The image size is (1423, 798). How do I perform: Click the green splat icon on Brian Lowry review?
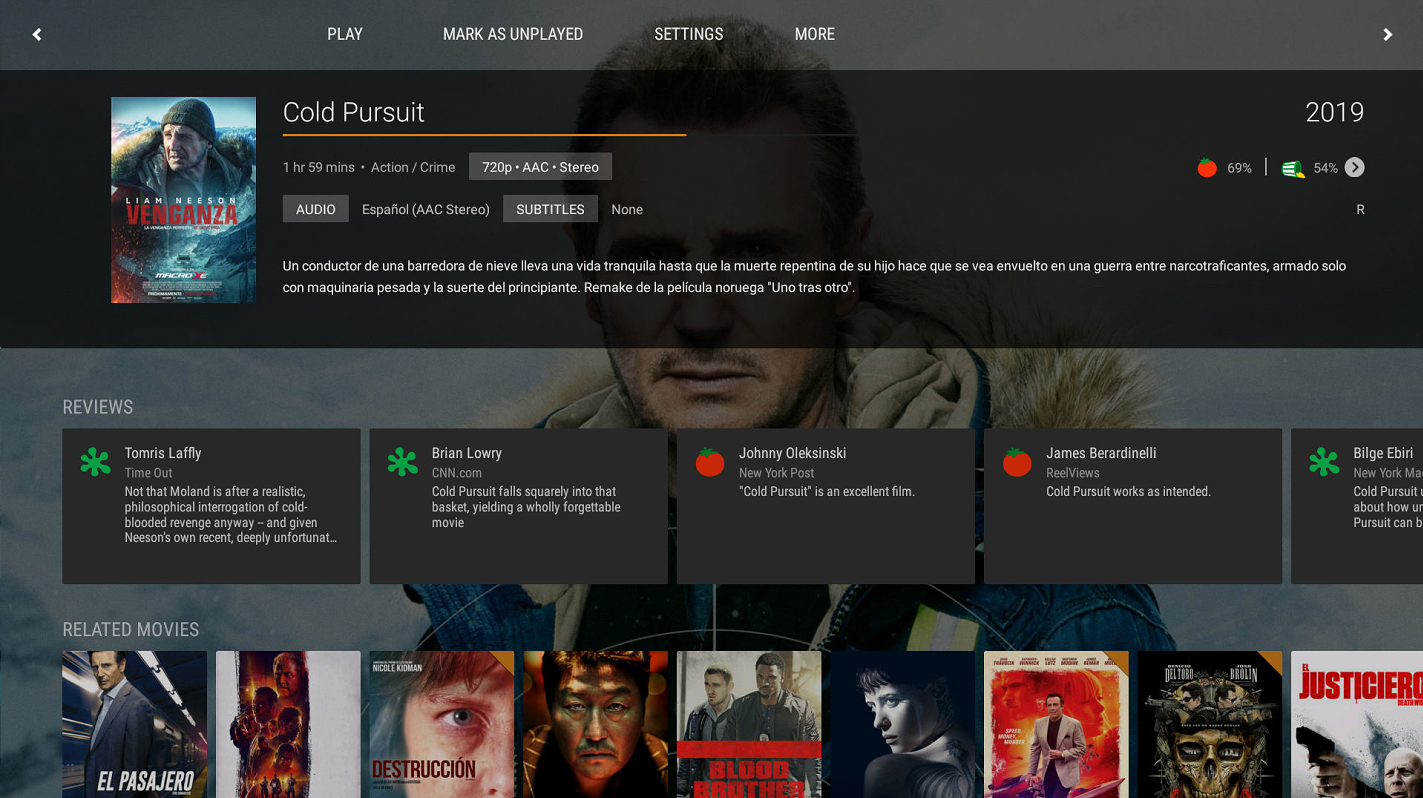pos(402,462)
